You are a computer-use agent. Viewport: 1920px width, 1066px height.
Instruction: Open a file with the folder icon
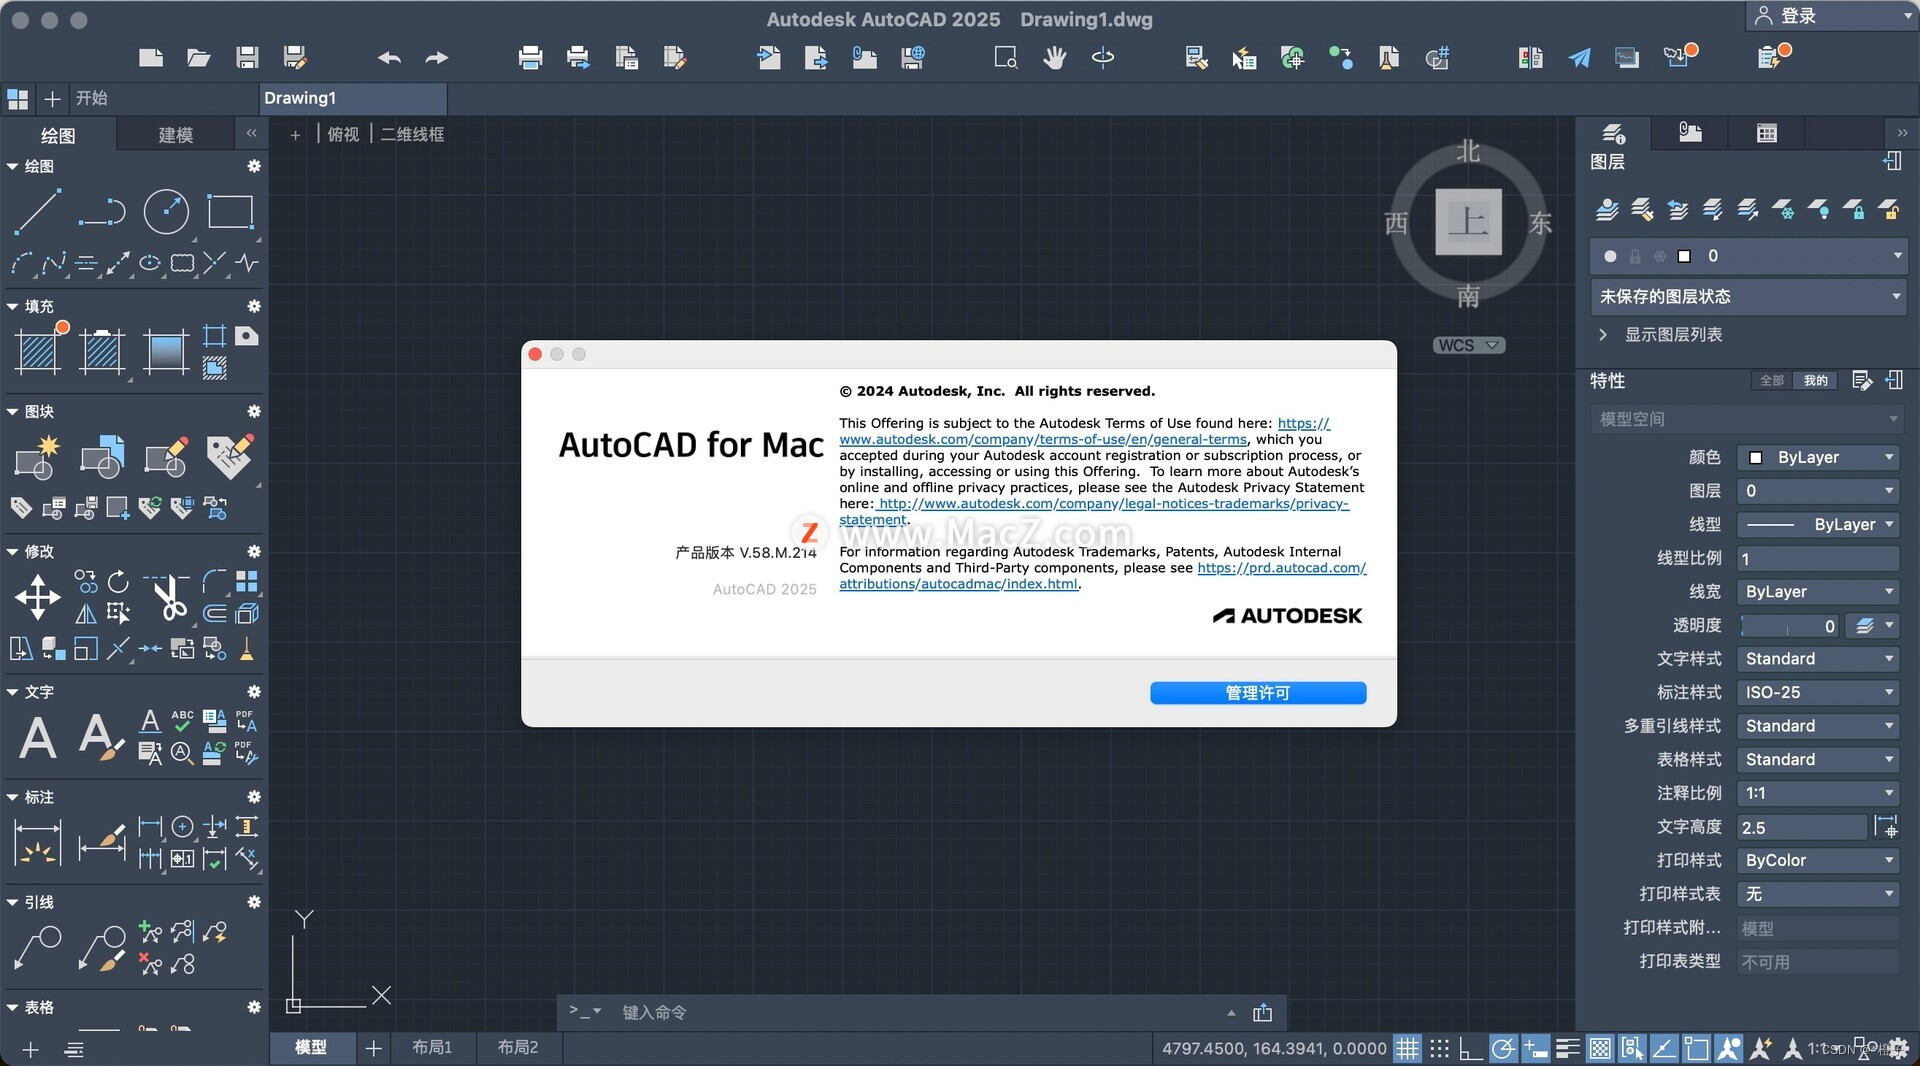(x=198, y=57)
